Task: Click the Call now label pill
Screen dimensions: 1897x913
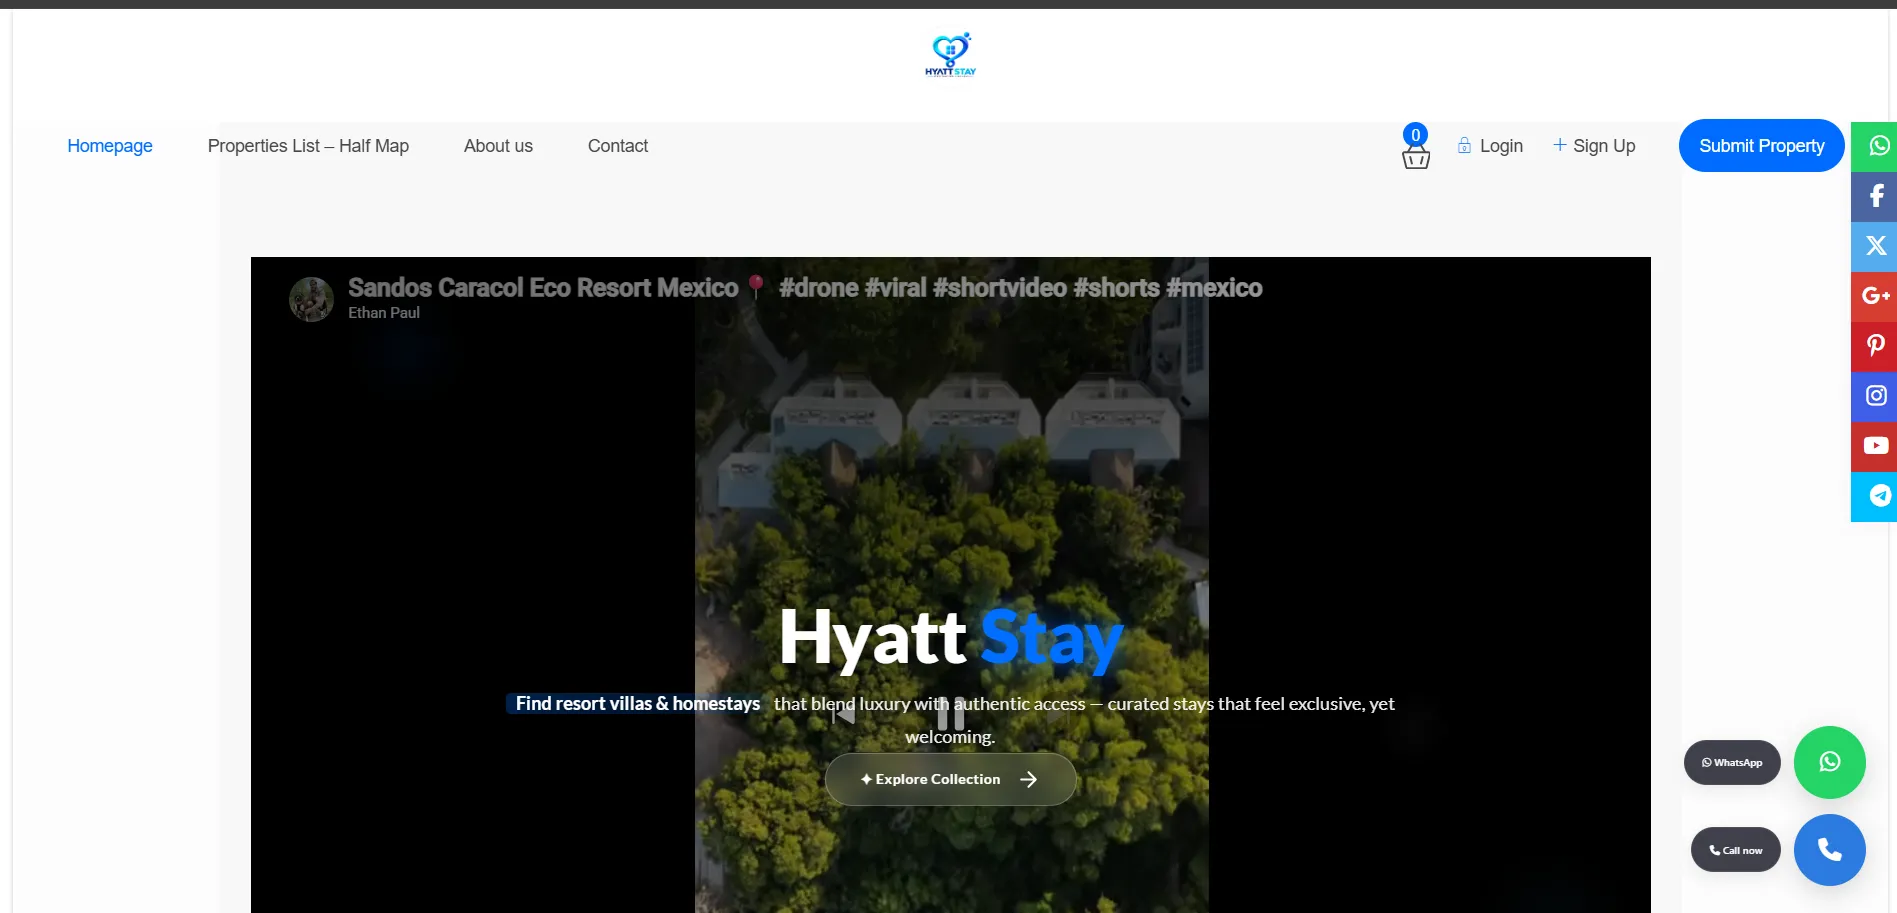Action: pos(1735,850)
